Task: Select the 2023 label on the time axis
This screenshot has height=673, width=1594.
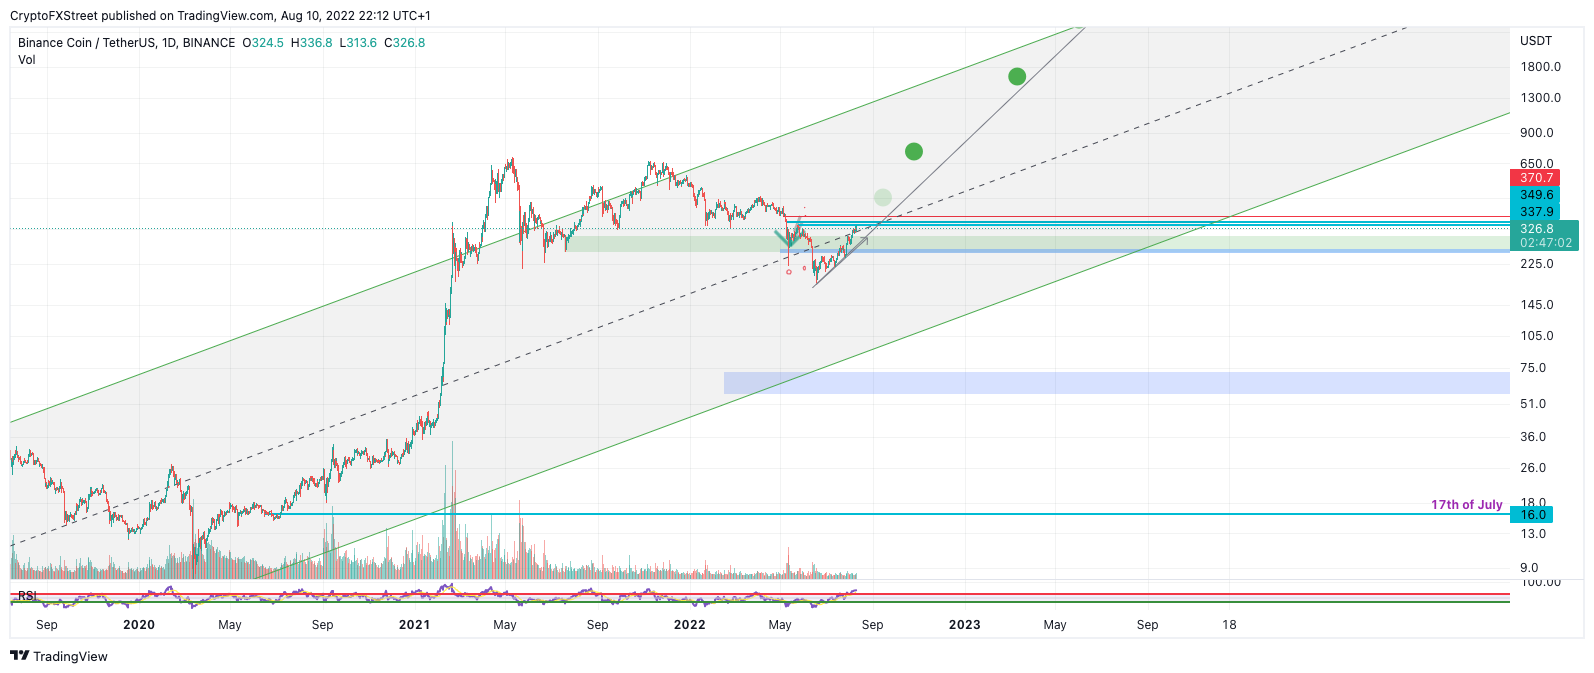Action: pyautogui.click(x=964, y=625)
